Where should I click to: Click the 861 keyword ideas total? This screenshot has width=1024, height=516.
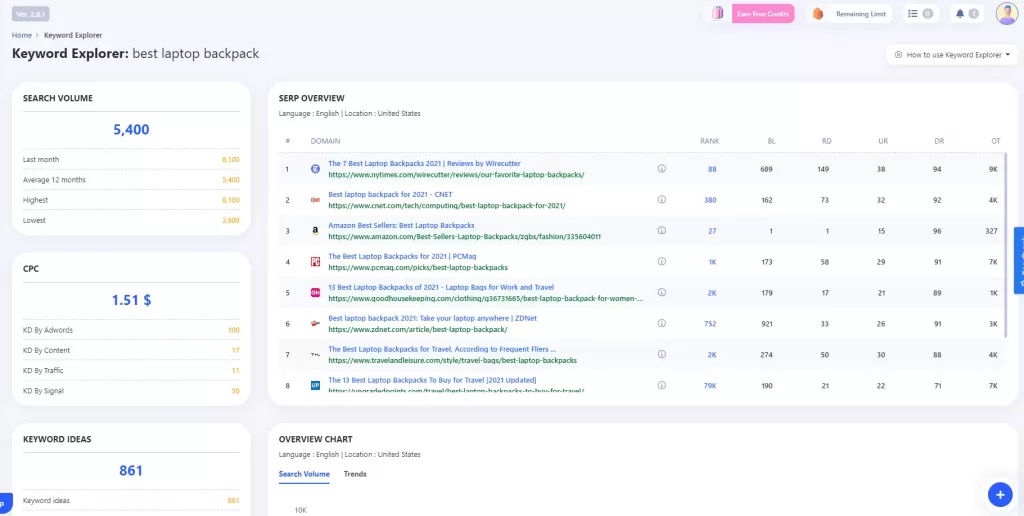coord(131,470)
